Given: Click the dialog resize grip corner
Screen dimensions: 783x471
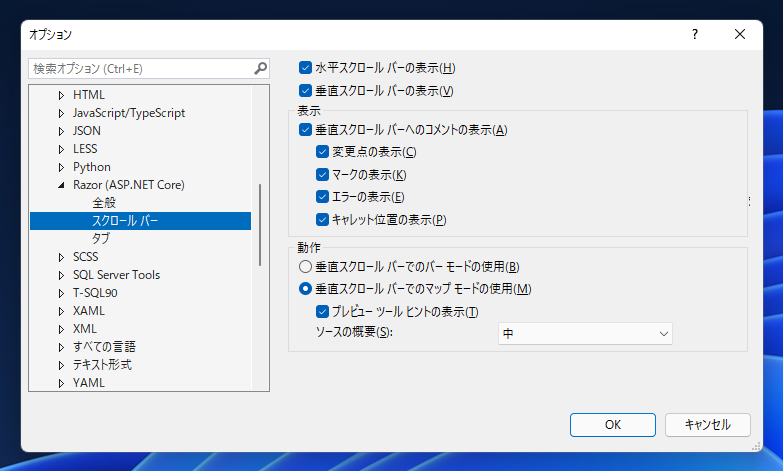Looking at the screenshot, I should pos(757,446).
